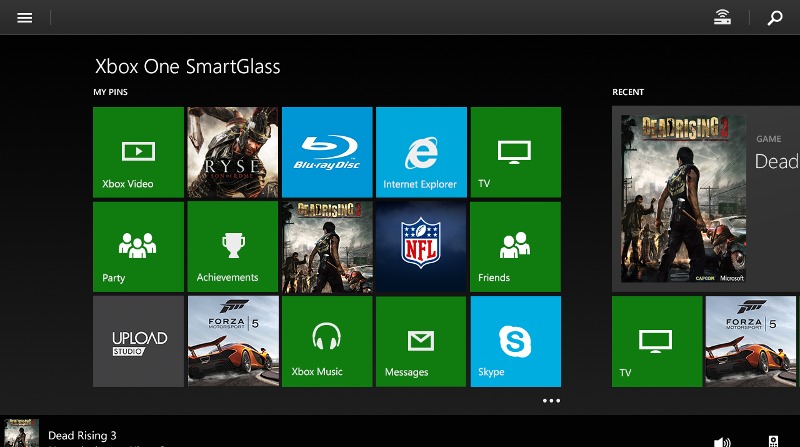
Task: Select the Dead Rising 3 now-playing thumbnail
Action: tap(21, 433)
